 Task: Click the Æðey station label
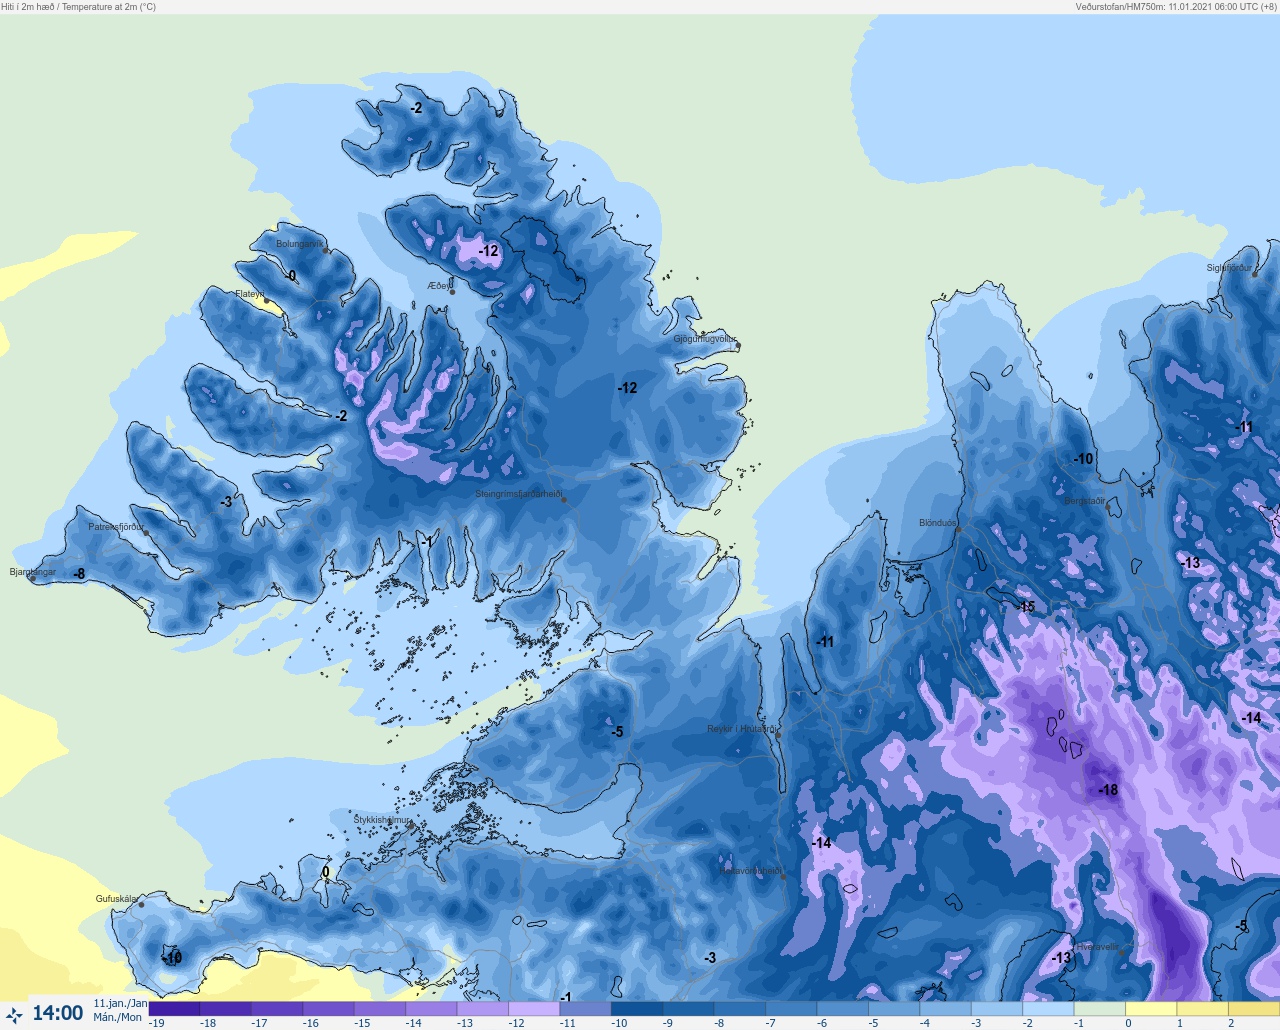438,286
